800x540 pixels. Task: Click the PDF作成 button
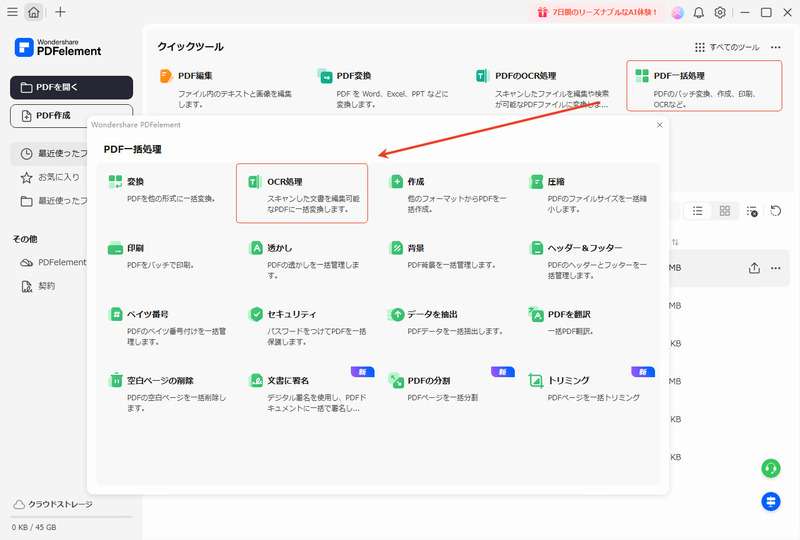pyautogui.click(x=71, y=115)
